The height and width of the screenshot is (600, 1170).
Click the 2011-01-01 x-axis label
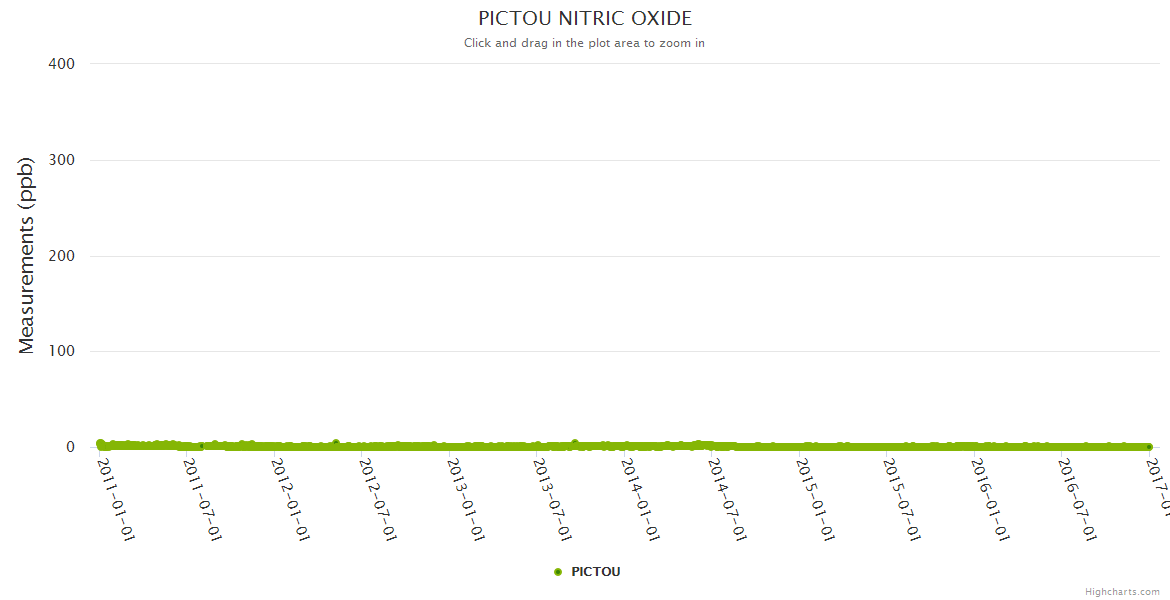(x=116, y=499)
